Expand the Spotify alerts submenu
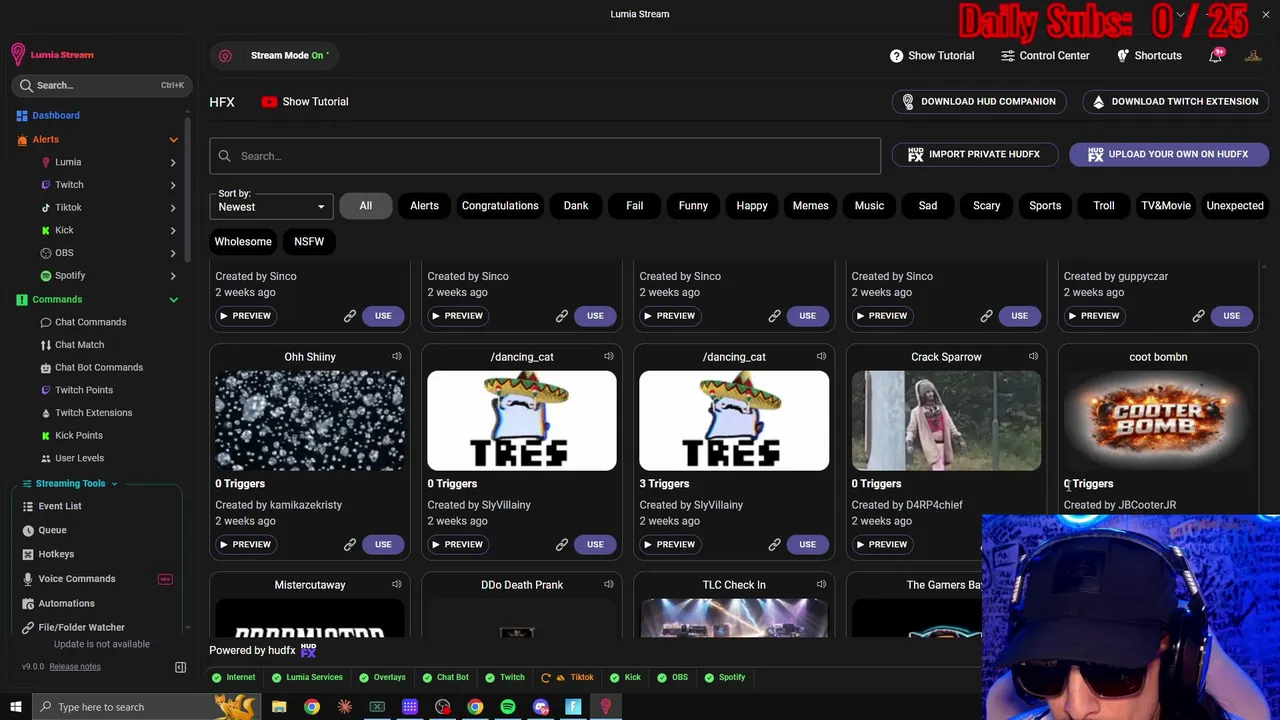This screenshot has height=720, width=1280. click(173, 275)
